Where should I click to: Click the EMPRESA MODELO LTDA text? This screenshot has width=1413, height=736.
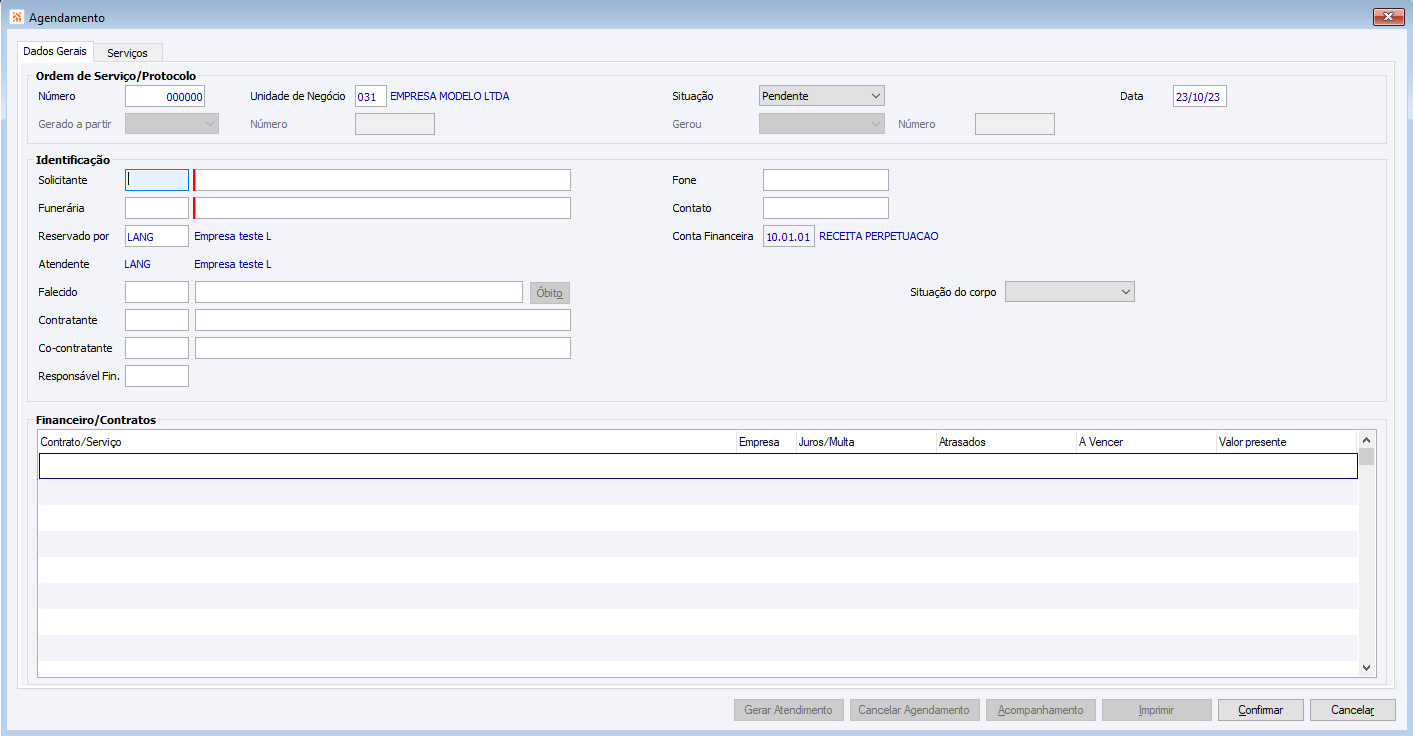(450, 97)
